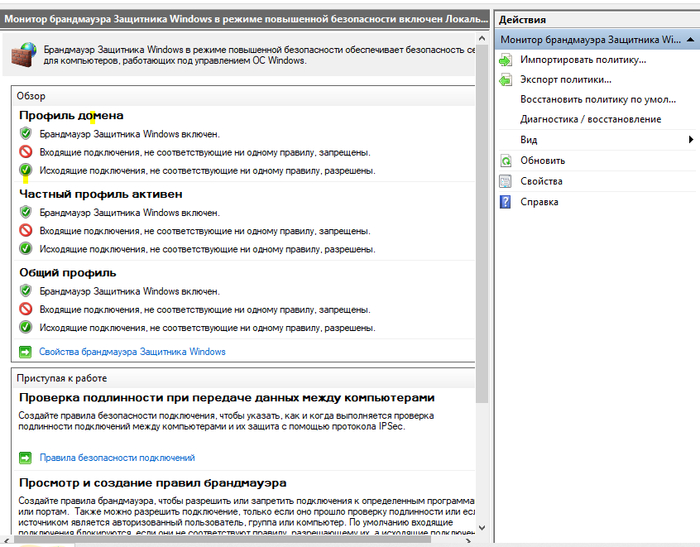
Task: Click the Общий профиль heading
Action: 68,273
